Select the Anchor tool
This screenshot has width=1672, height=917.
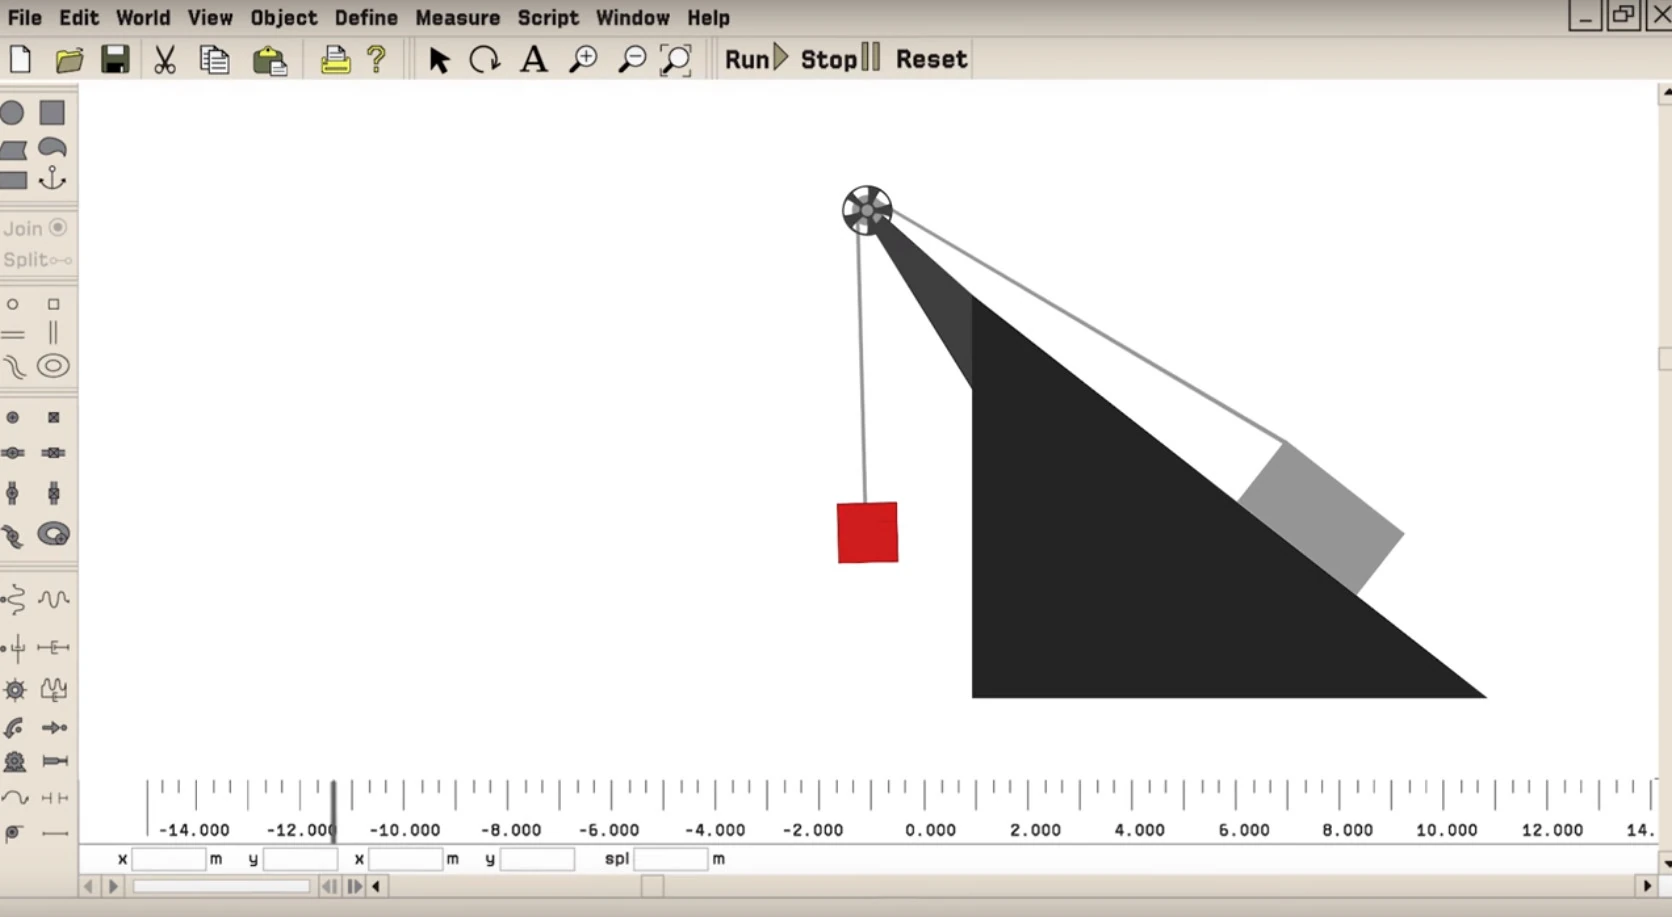[x=52, y=180]
